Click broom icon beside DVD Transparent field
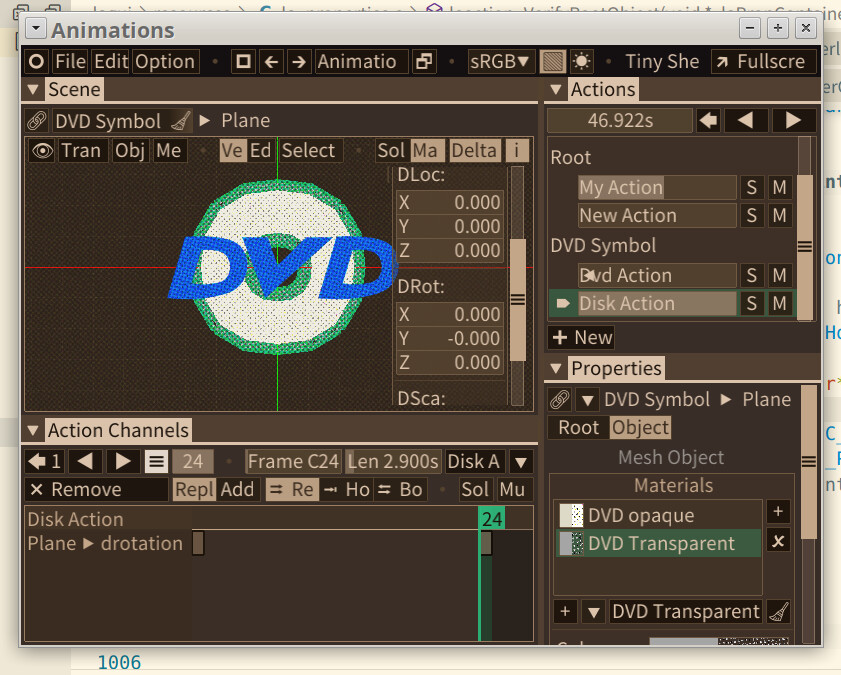 pos(778,612)
